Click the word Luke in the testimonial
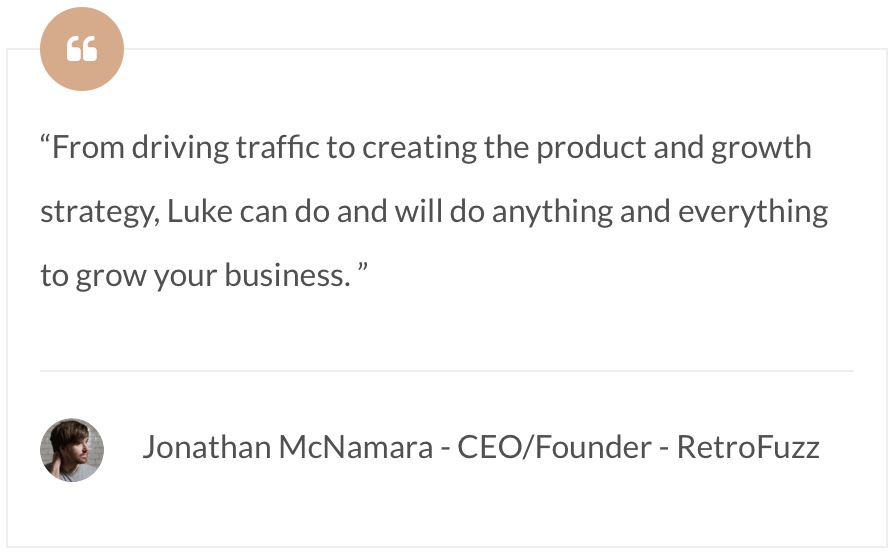 coord(200,211)
